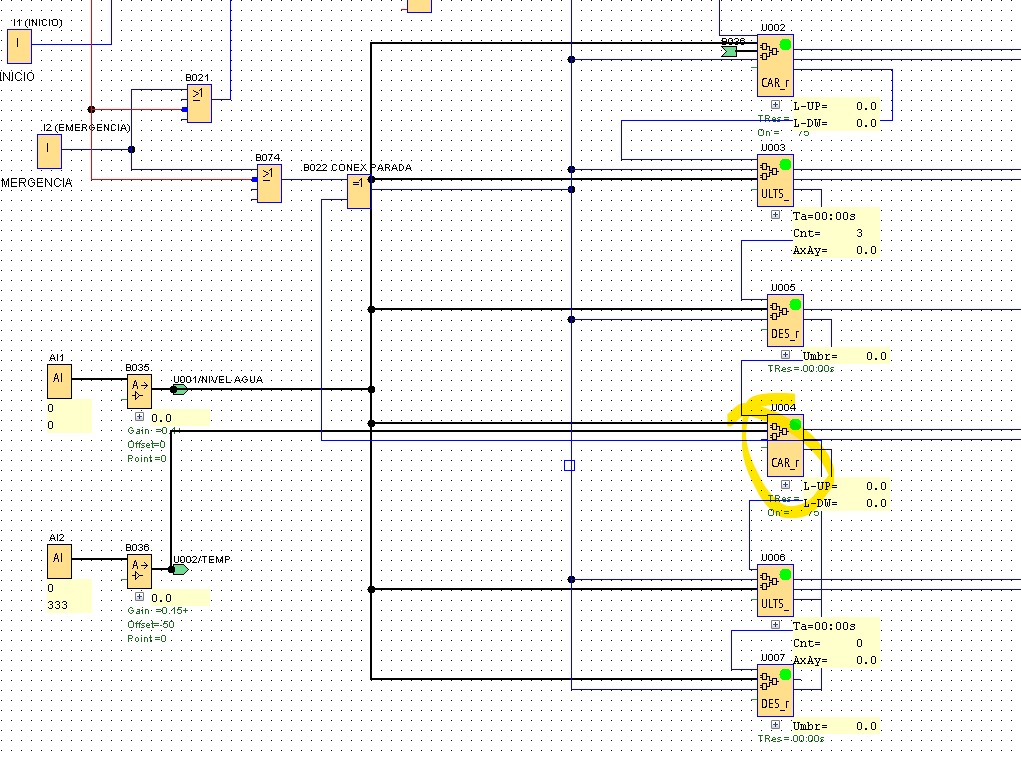Click the U002/TEMP connector flag
Image resolution: width=1021 pixels, height=759 pixels.
point(180,569)
